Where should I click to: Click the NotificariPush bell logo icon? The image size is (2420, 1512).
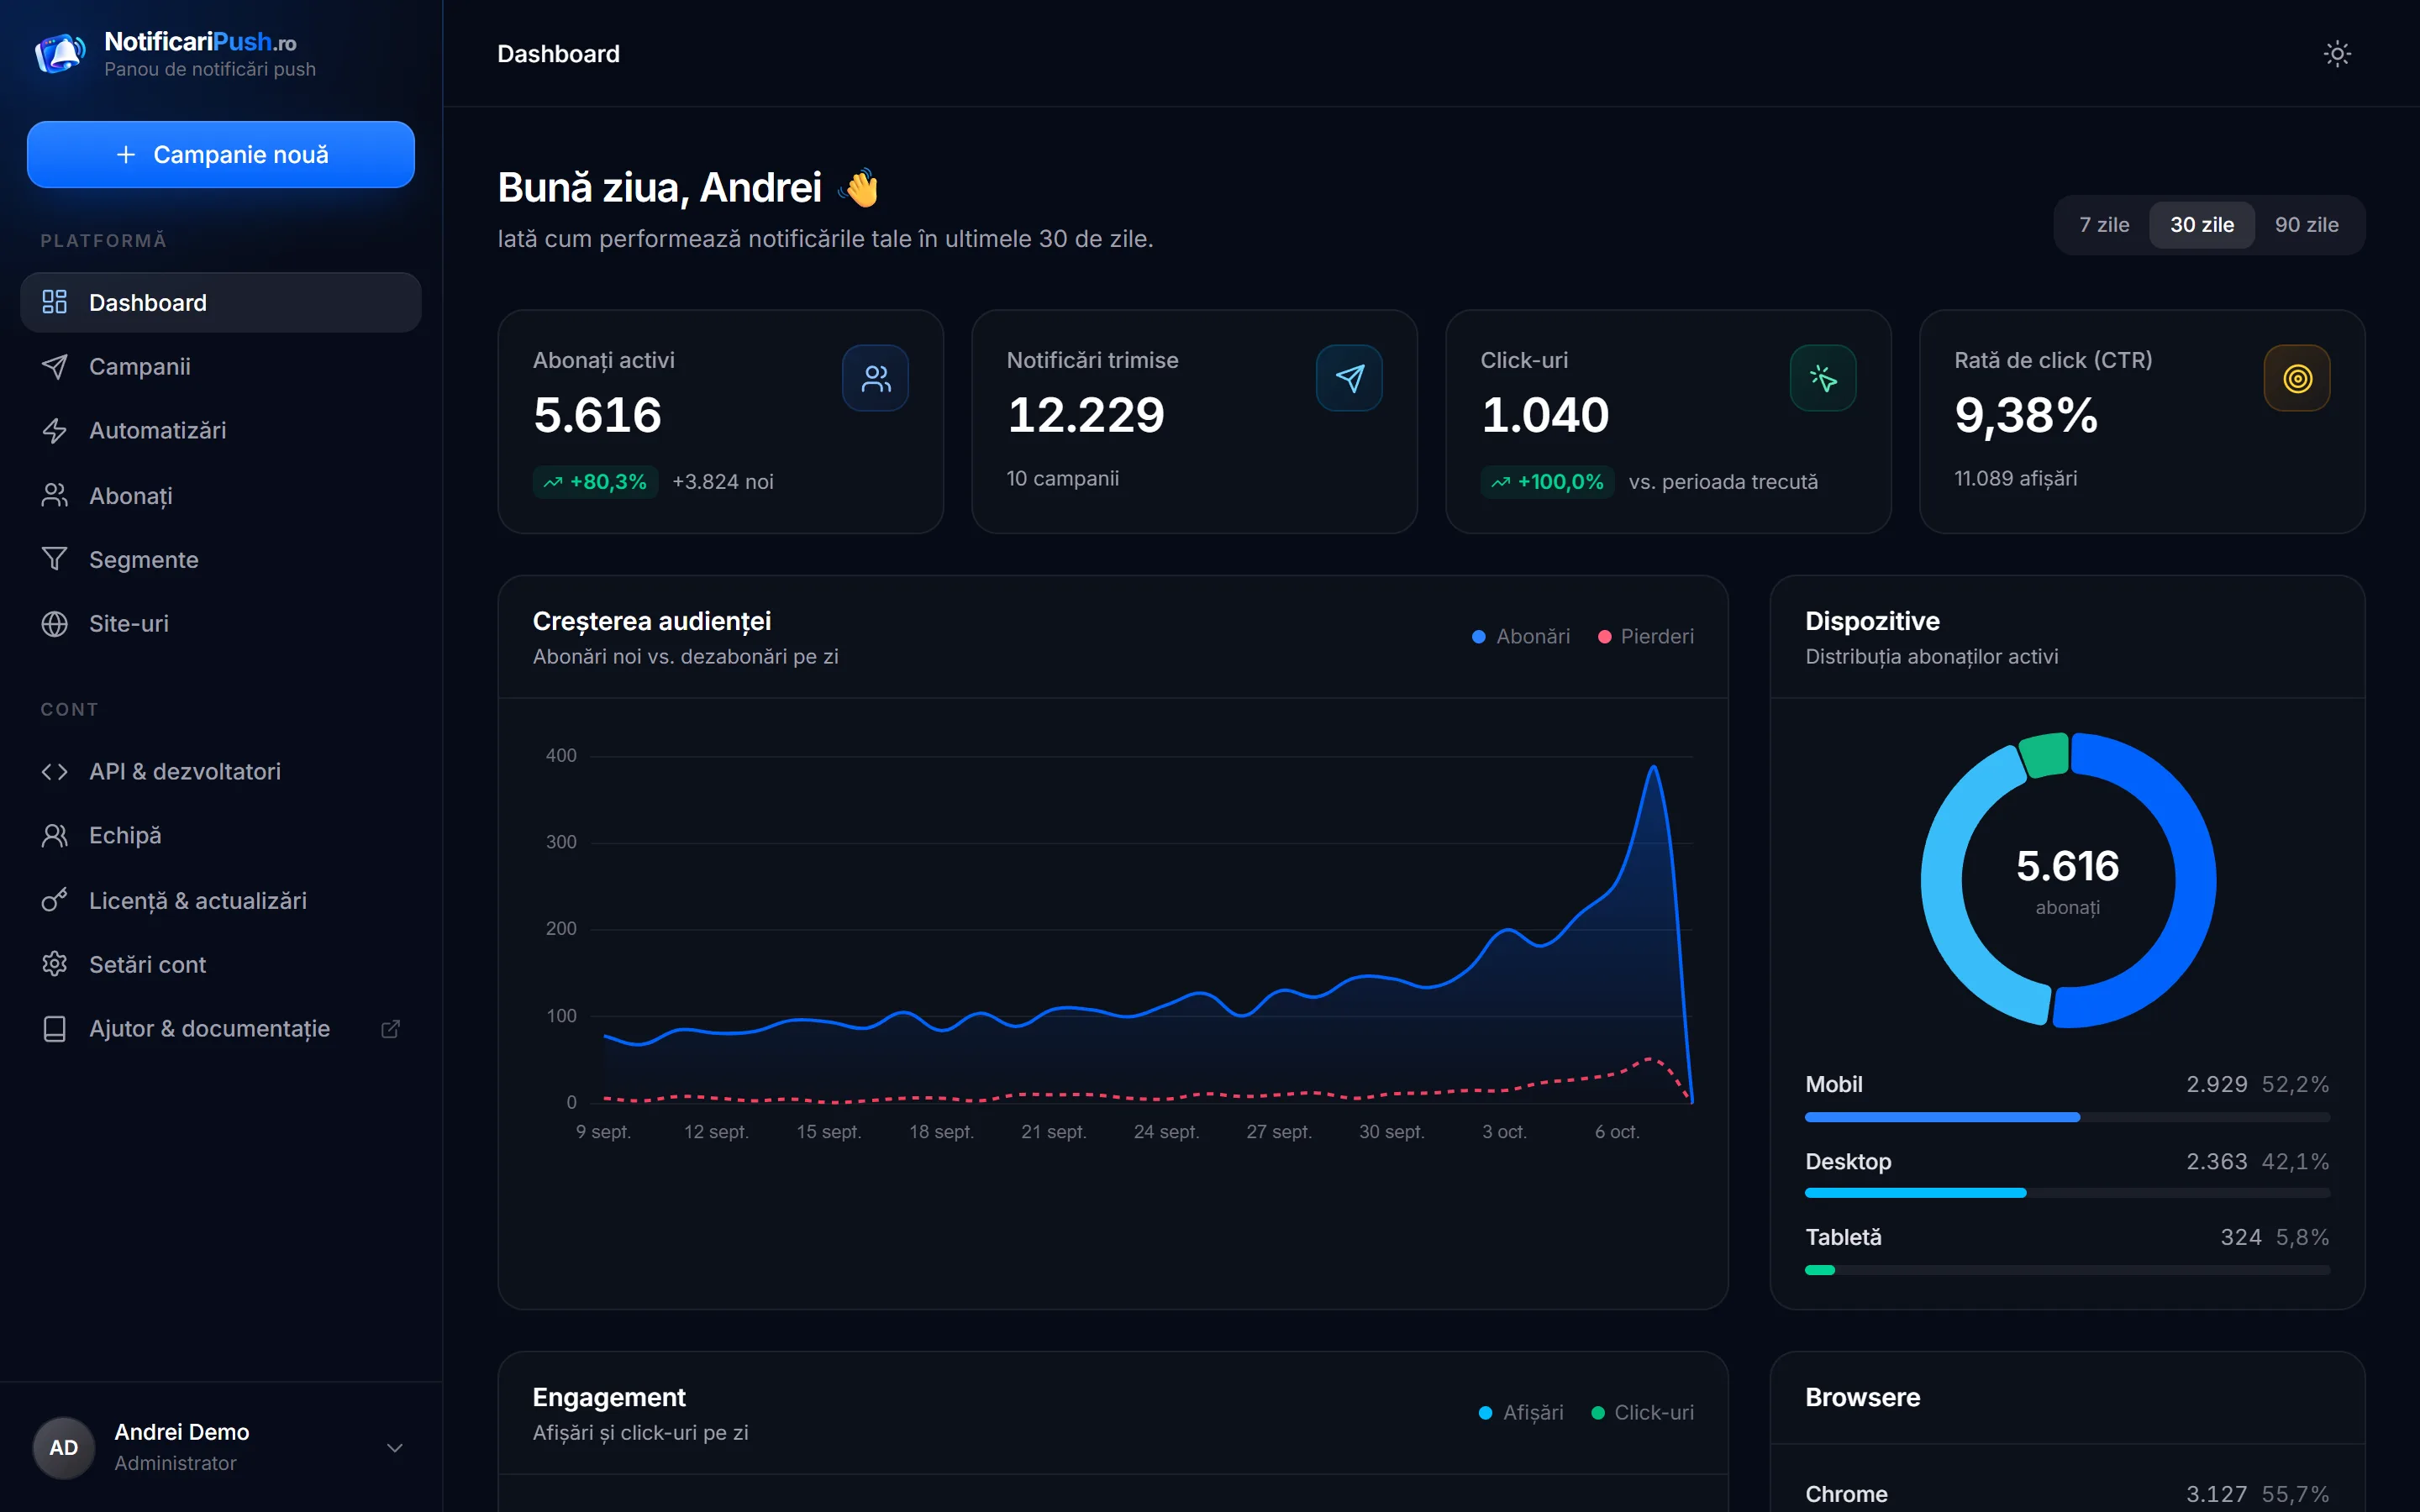pyautogui.click(x=60, y=53)
